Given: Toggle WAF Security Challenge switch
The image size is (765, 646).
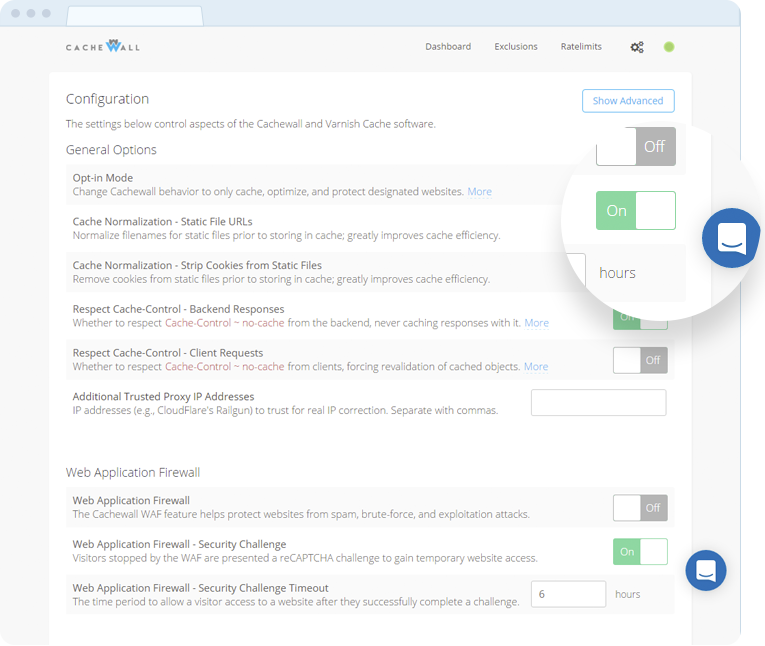Looking at the screenshot, I should click(x=640, y=551).
